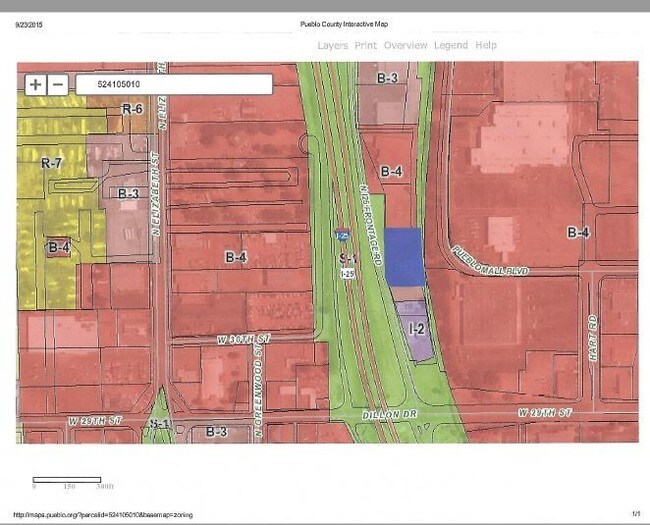Image resolution: width=650 pixels, height=525 pixels.
Task: Click the purple I-2 zoned parcel
Action: point(417,328)
